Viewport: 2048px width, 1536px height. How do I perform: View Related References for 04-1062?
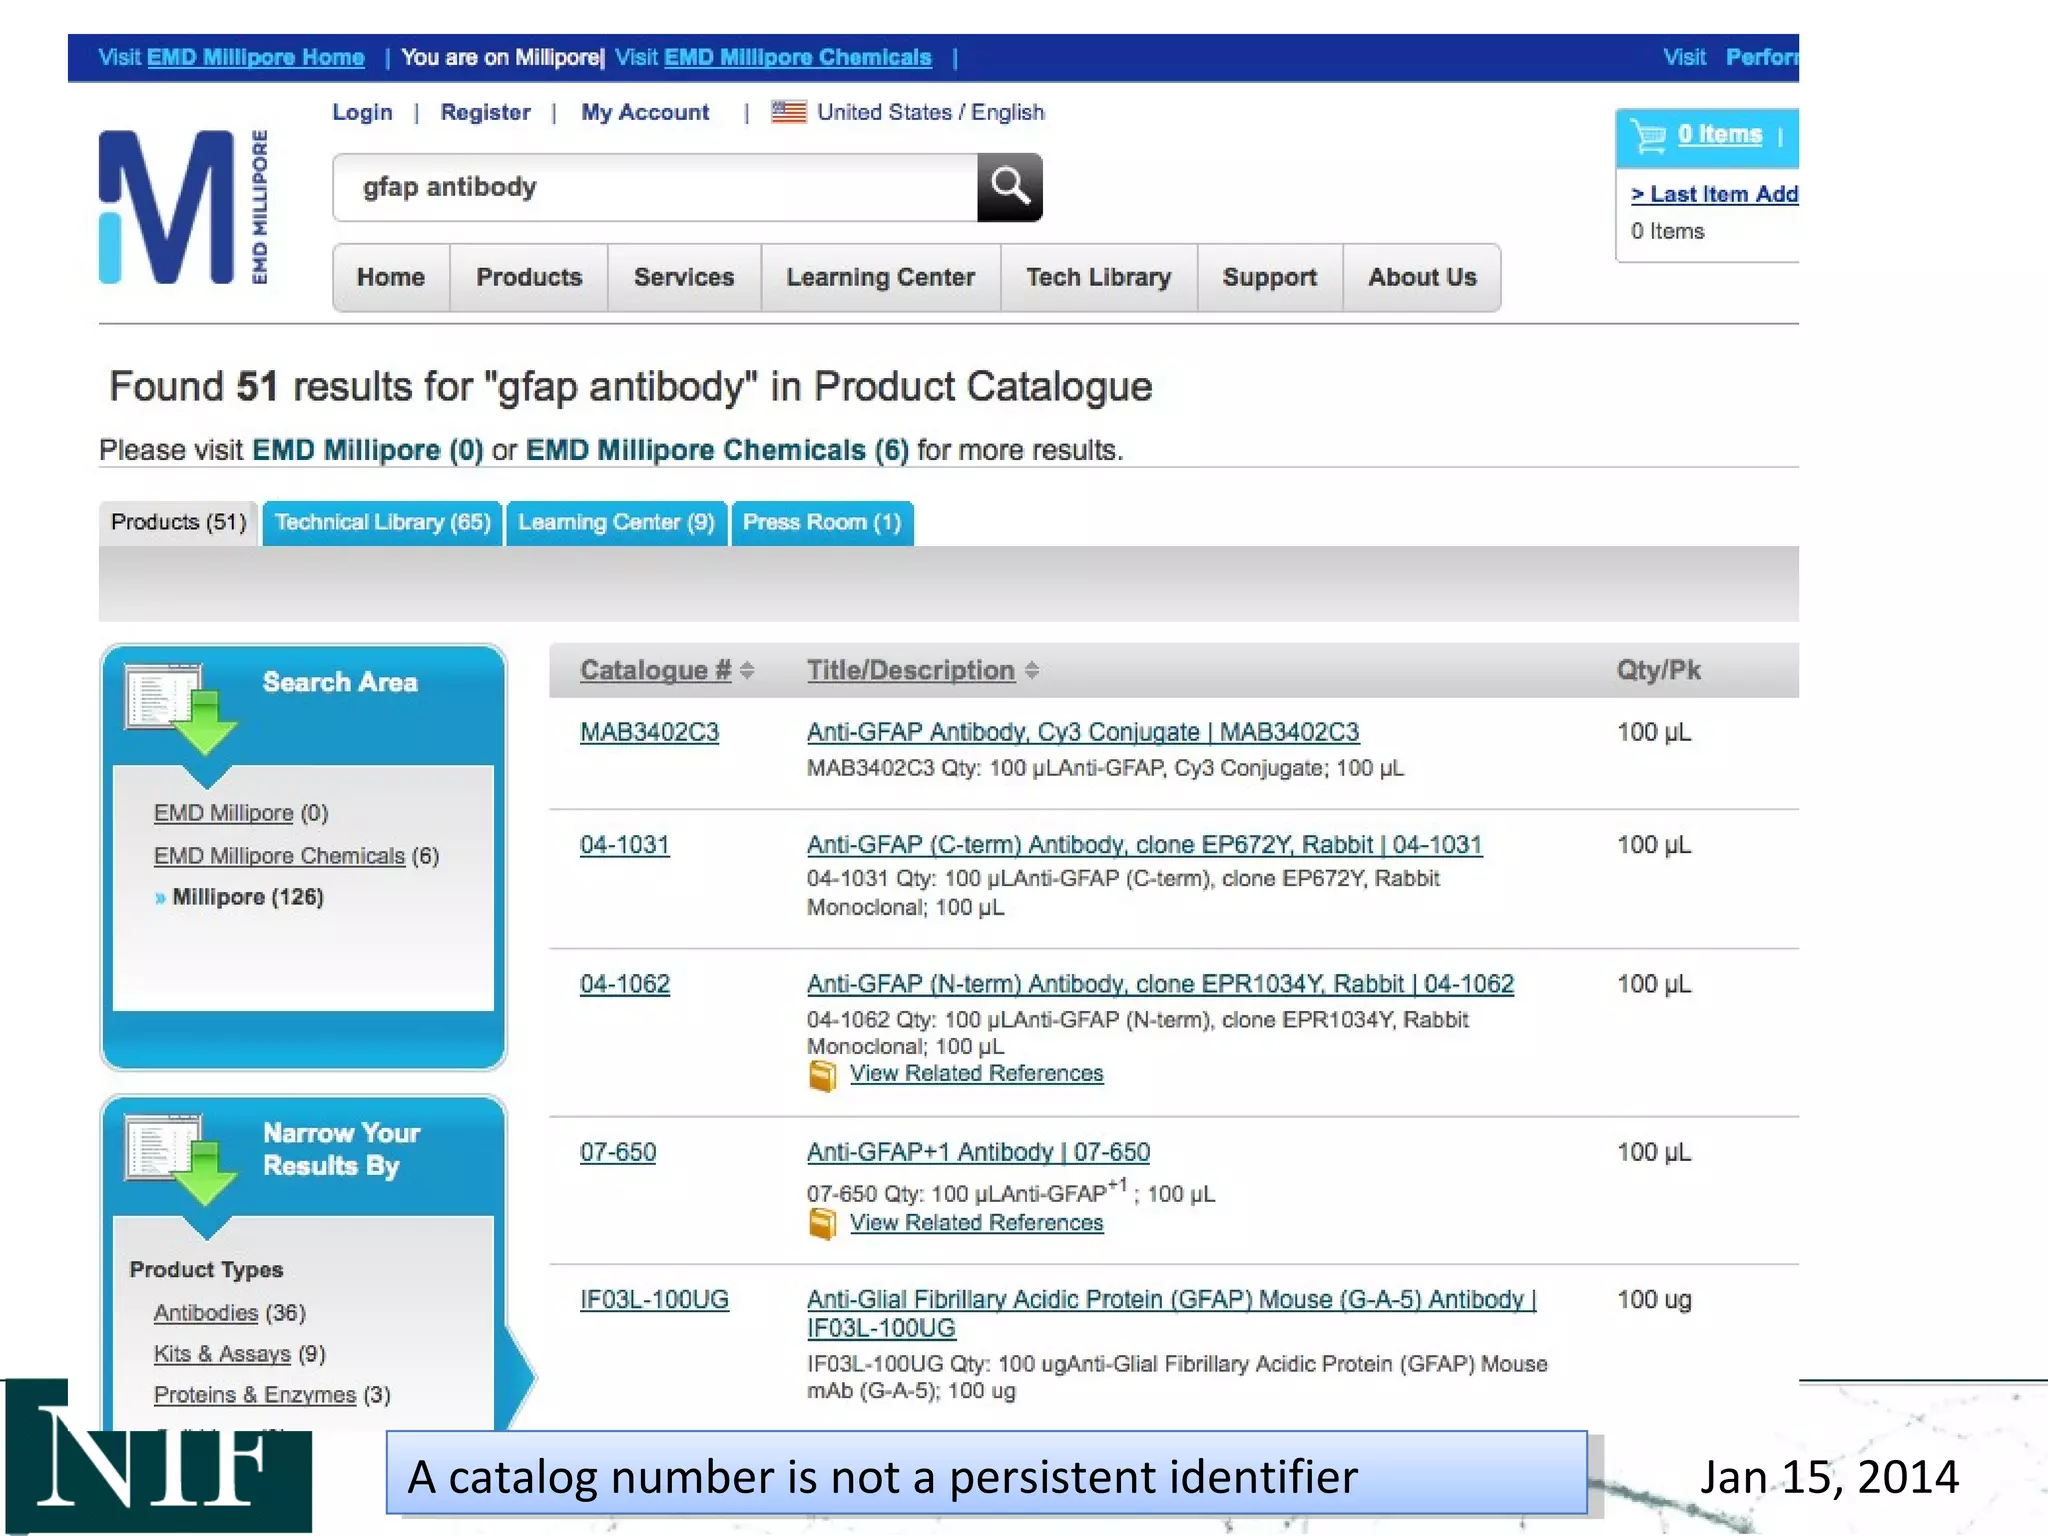(x=976, y=1074)
